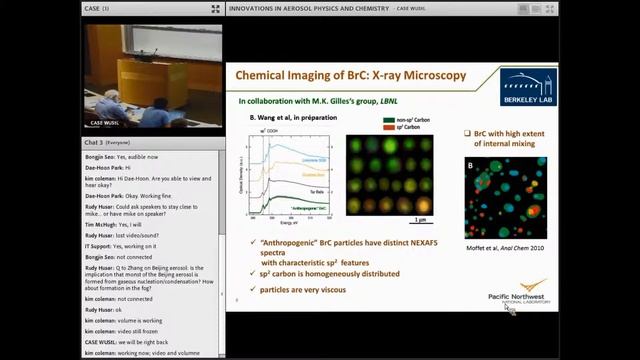Click 'particles are very viscous' bullet text
Screen dimensions: 640x360
point(302,290)
